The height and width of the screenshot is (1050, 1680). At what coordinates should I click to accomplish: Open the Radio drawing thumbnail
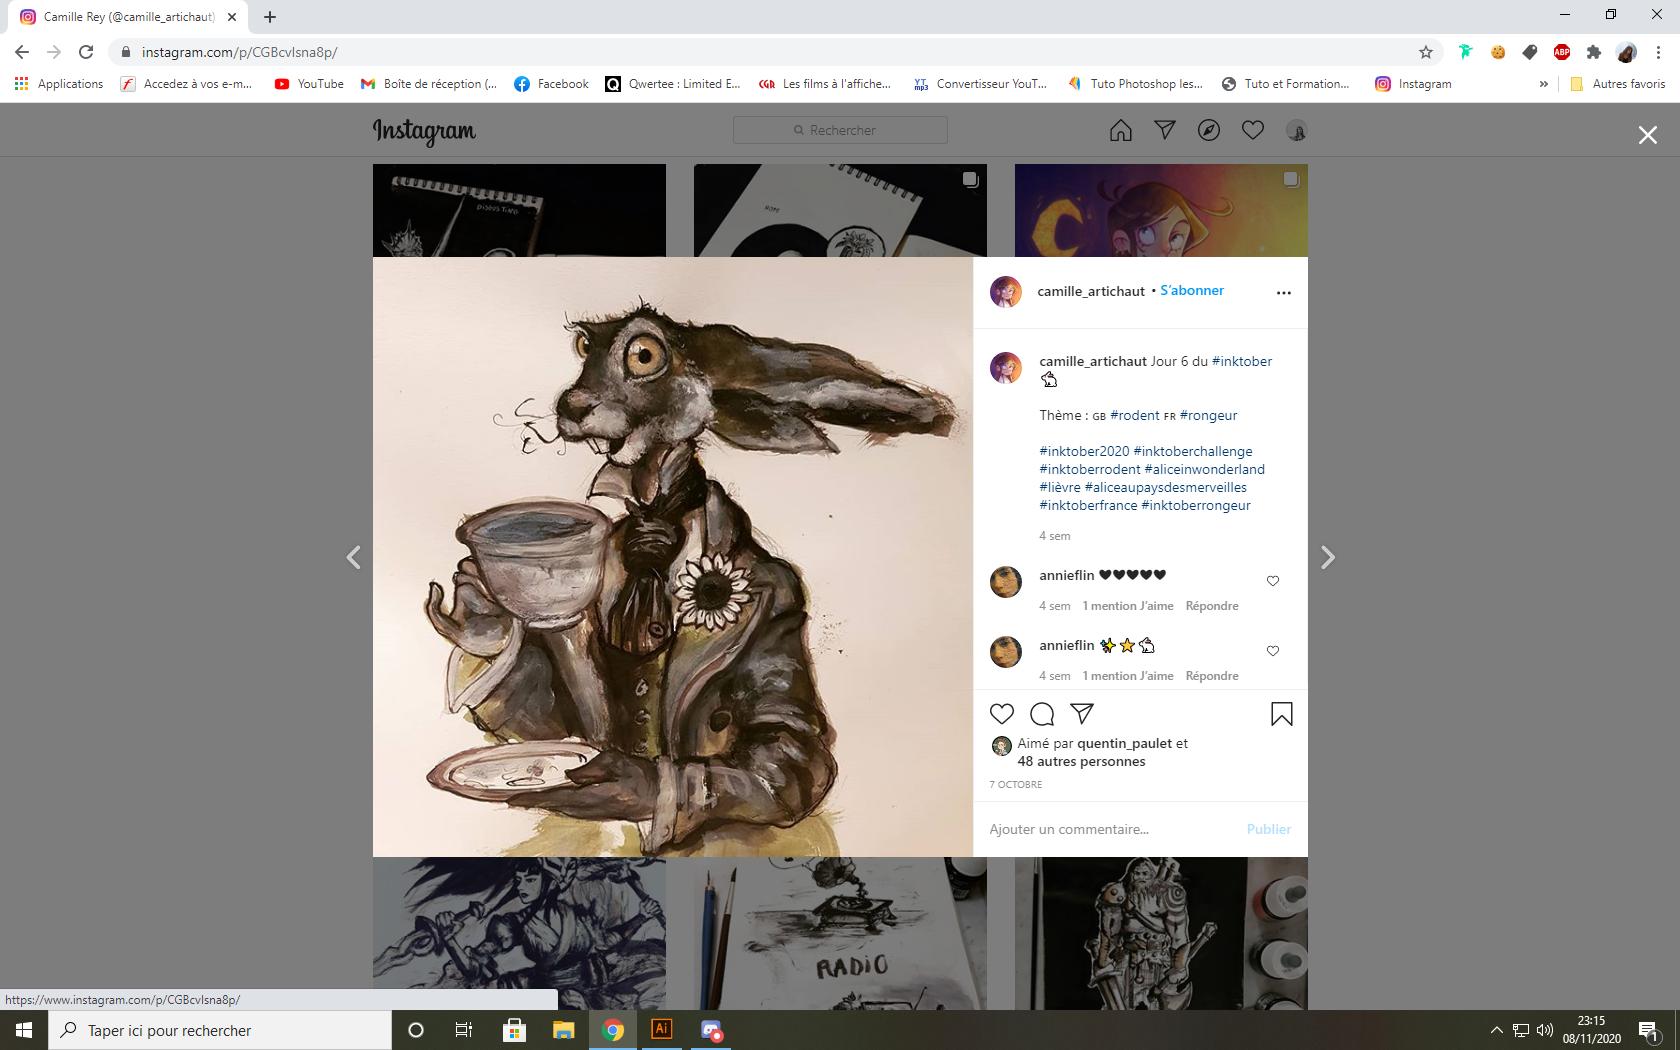coord(840,933)
